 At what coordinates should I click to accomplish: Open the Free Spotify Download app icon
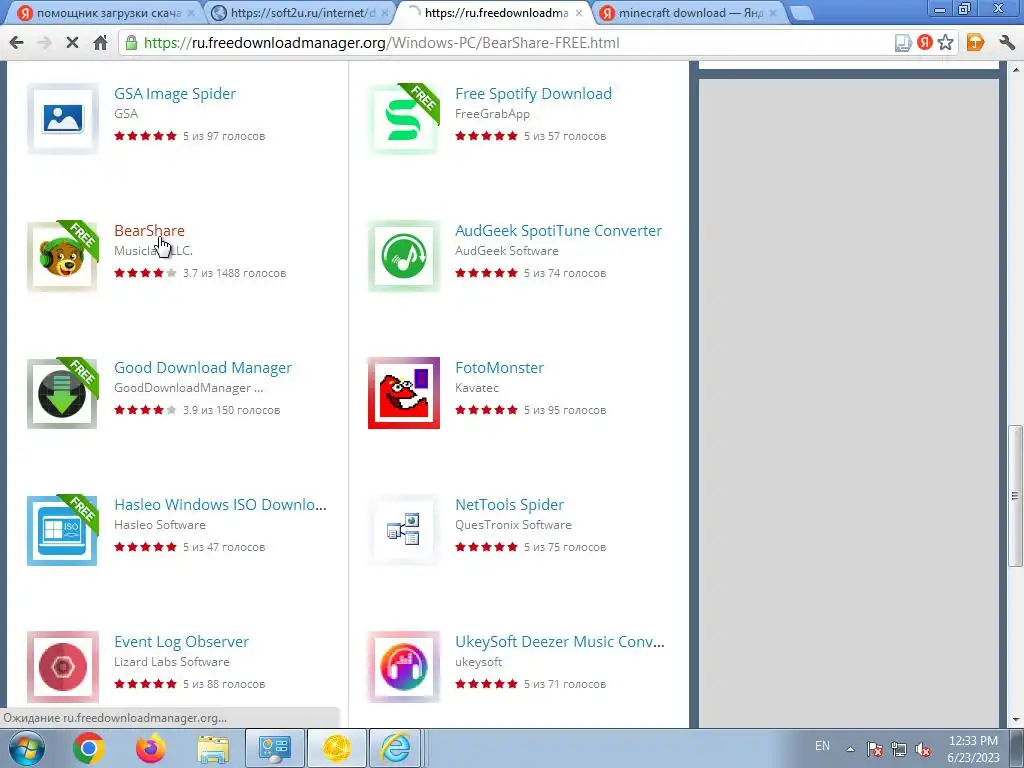(x=404, y=118)
